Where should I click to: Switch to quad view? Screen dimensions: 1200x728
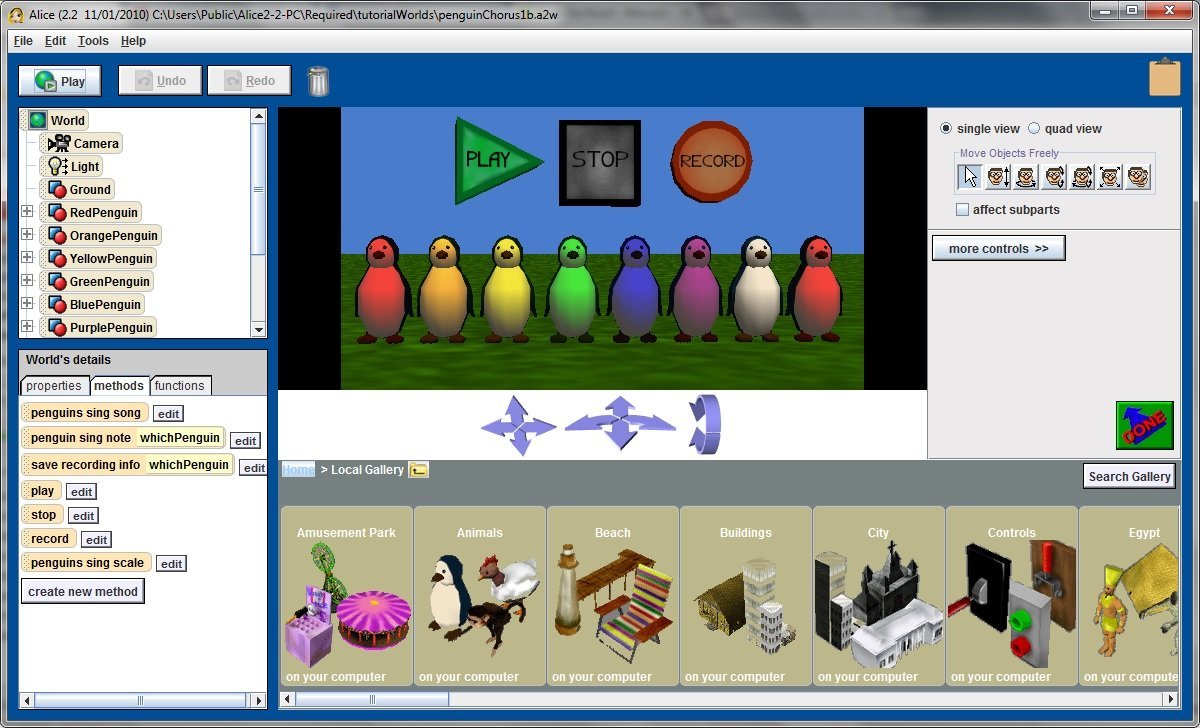click(1035, 128)
